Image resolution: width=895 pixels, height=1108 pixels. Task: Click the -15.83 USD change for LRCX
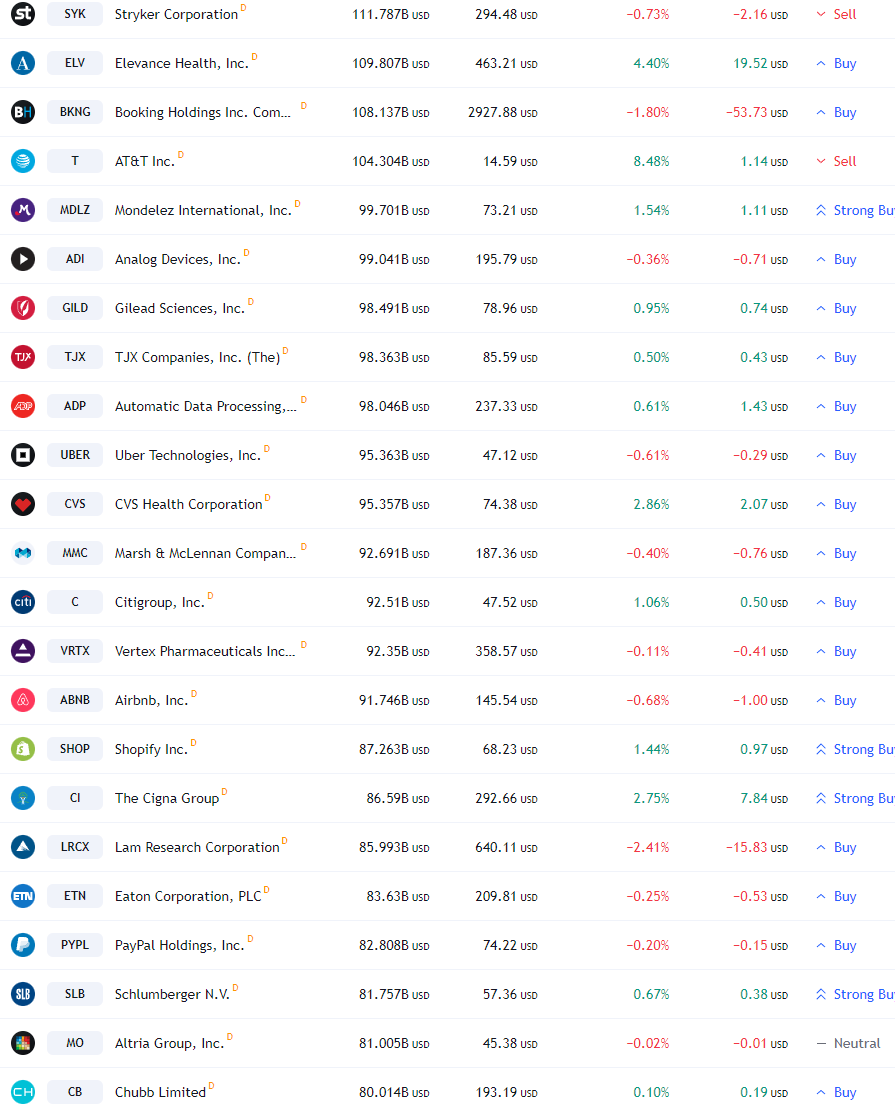point(757,847)
